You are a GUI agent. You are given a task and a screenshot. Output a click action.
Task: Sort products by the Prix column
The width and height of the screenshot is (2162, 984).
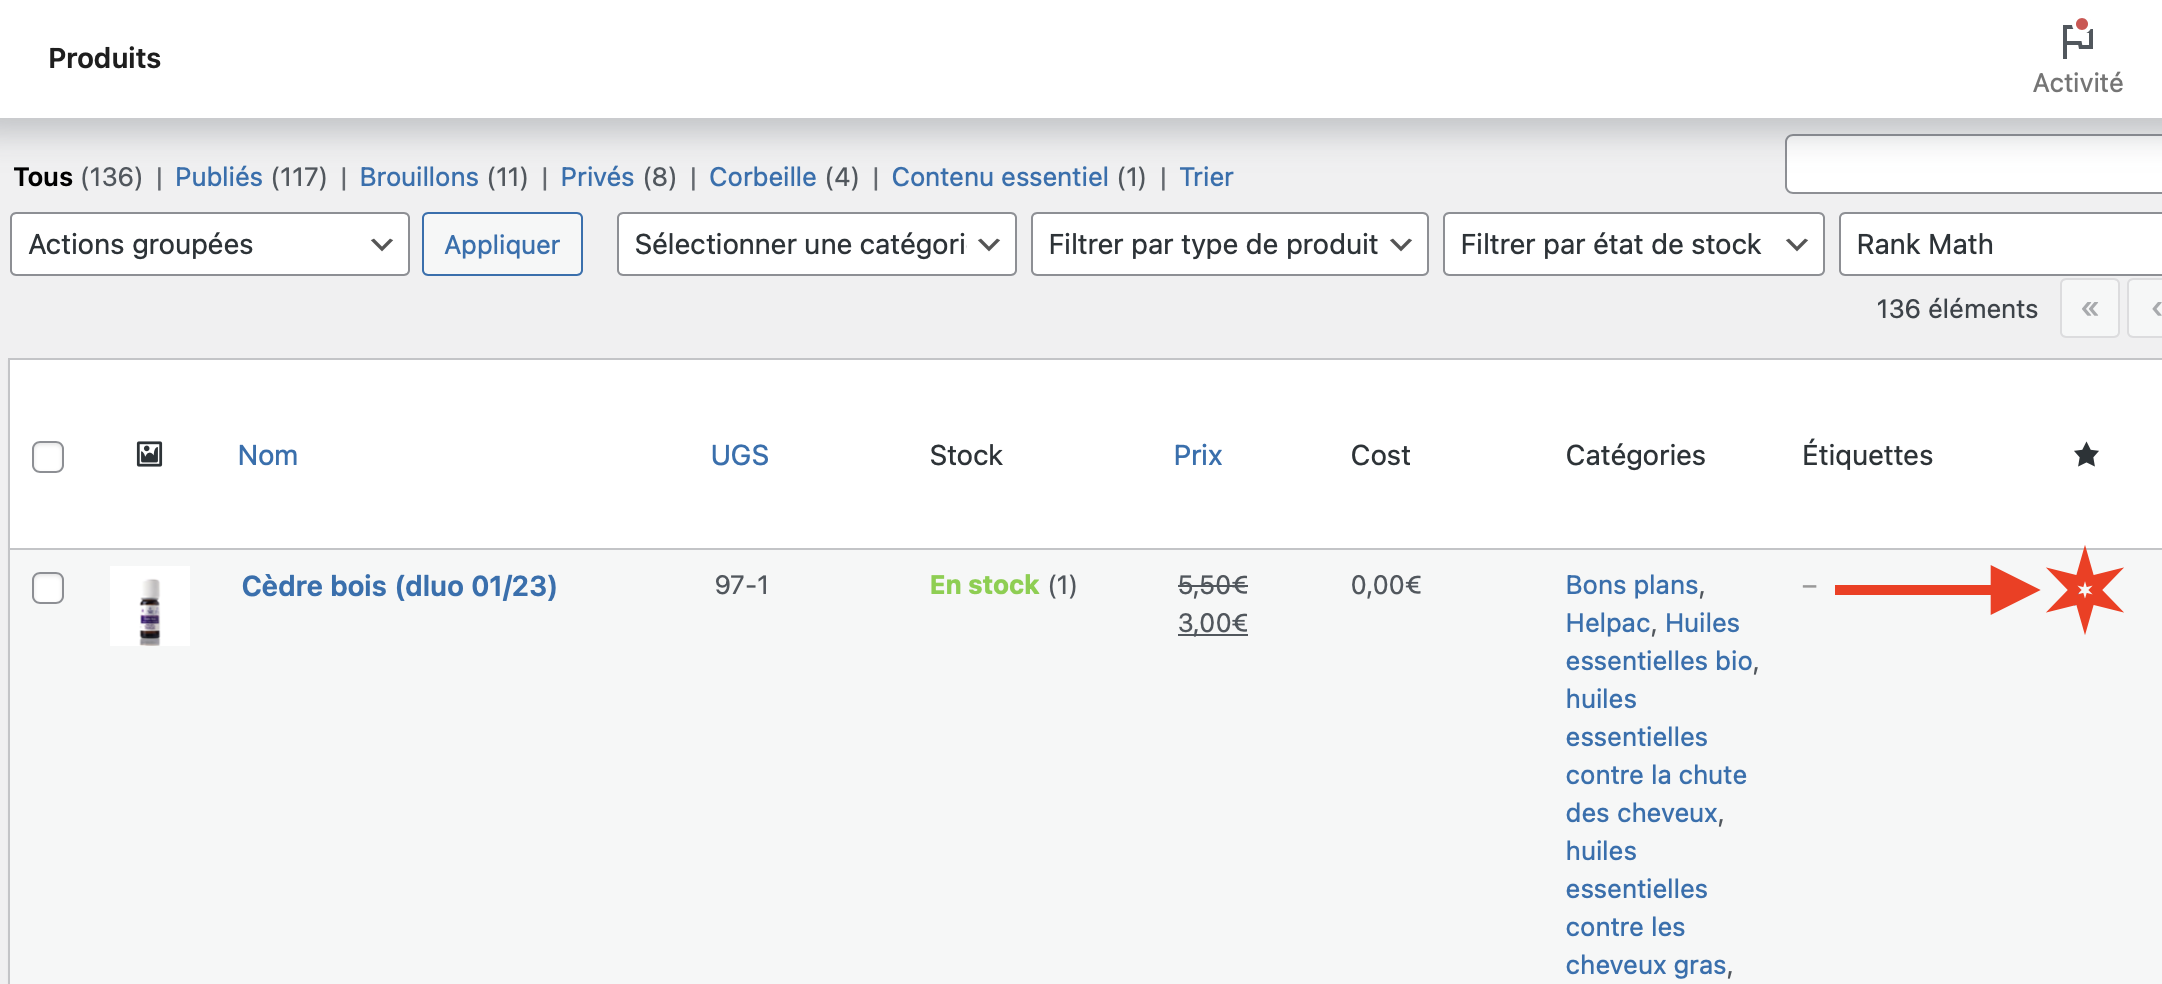tap(1197, 455)
